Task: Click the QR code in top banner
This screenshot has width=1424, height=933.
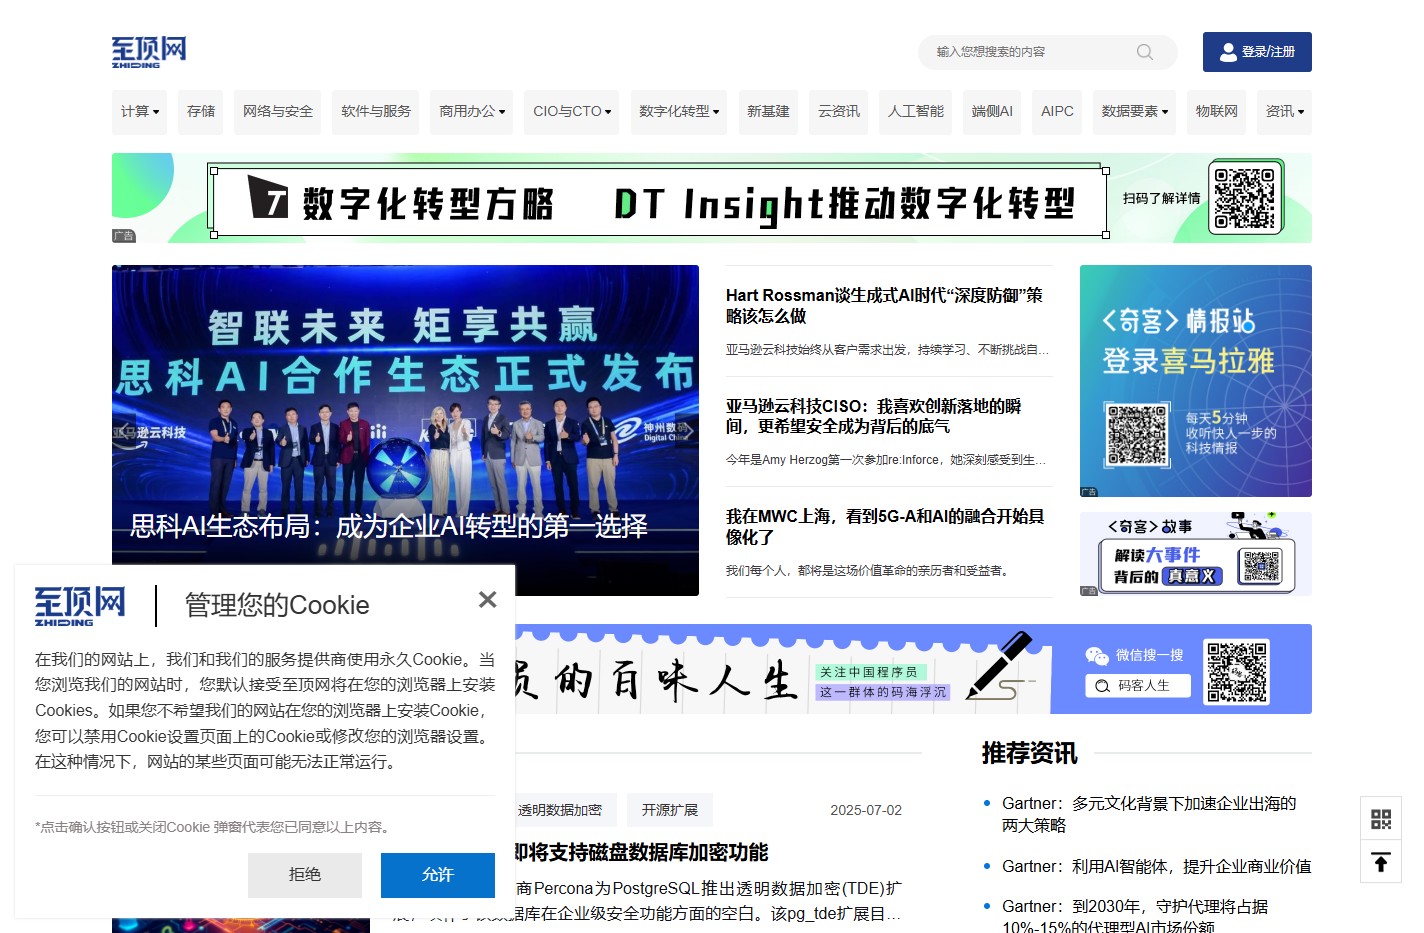Action: tap(1245, 198)
